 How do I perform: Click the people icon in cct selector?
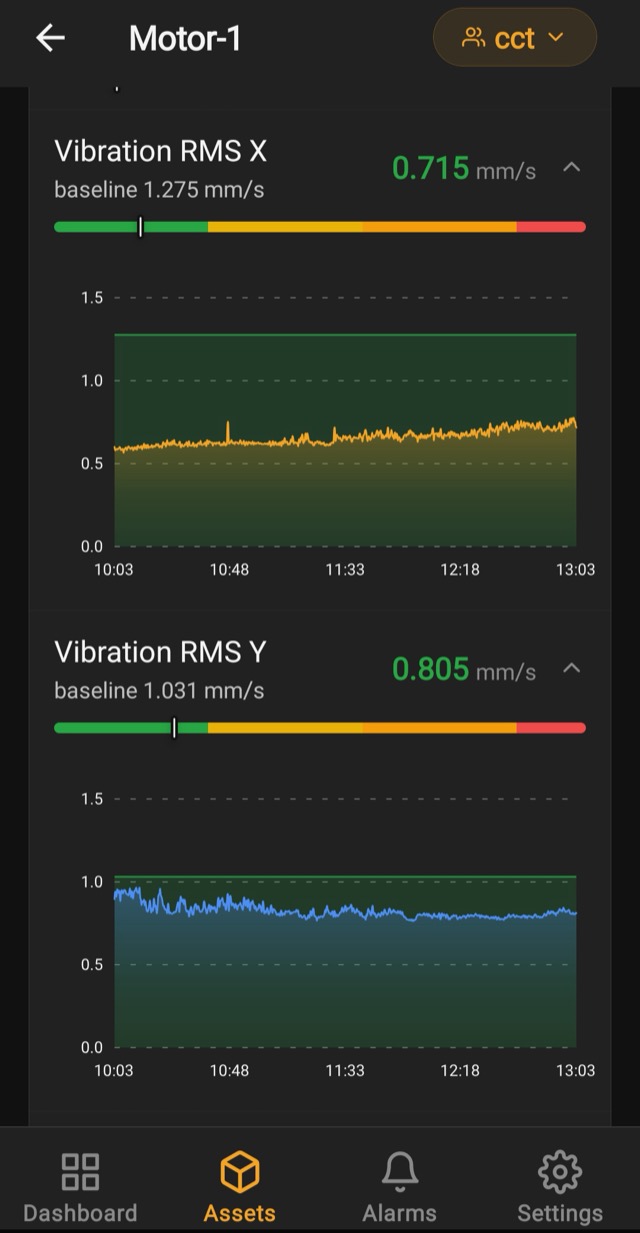click(x=473, y=38)
